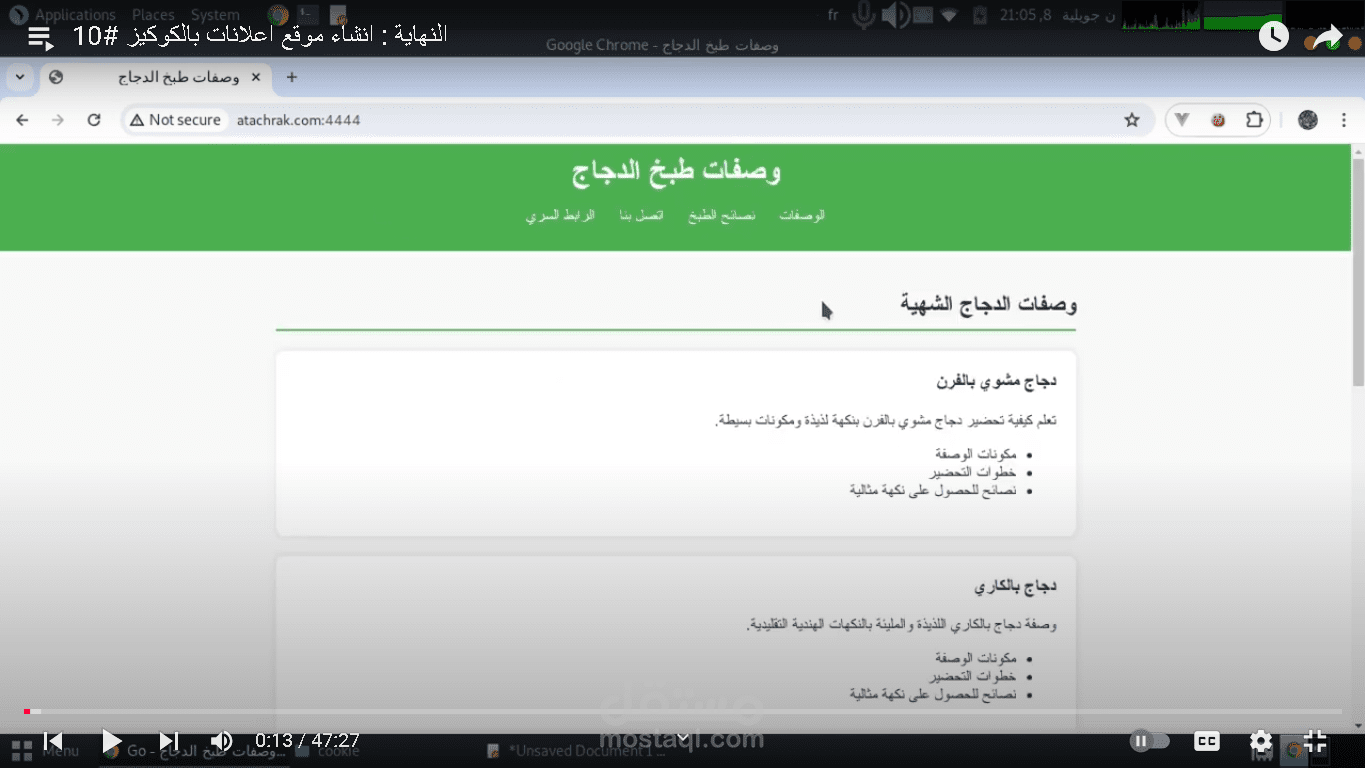Mute the video volume speaker icon
This screenshot has width=1365, height=768.
tap(221, 741)
